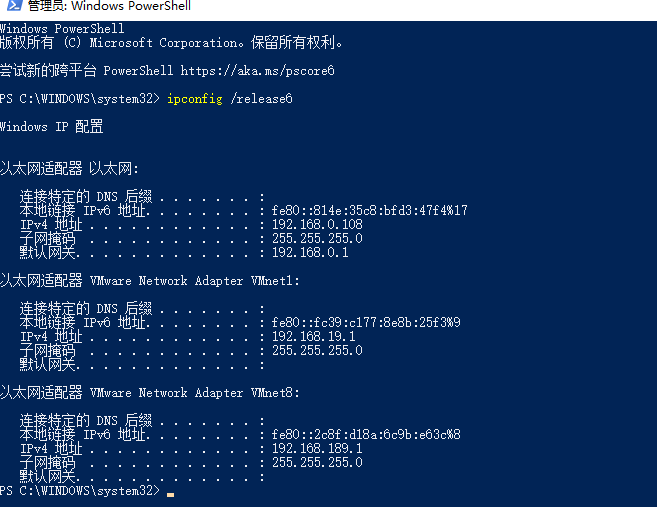Click the /release6 argument text
The image size is (657, 507).
[x=261, y=99]
